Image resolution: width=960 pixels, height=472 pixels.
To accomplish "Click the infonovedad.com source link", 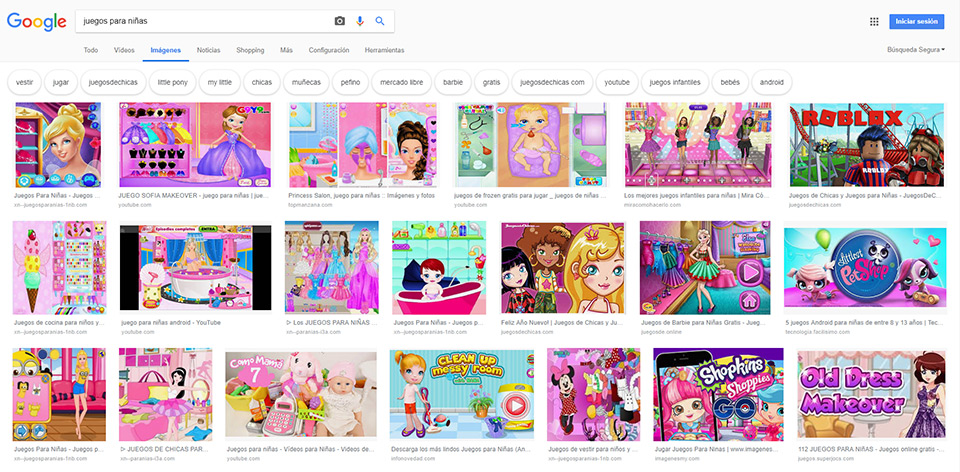I will (x=413, y=459).
